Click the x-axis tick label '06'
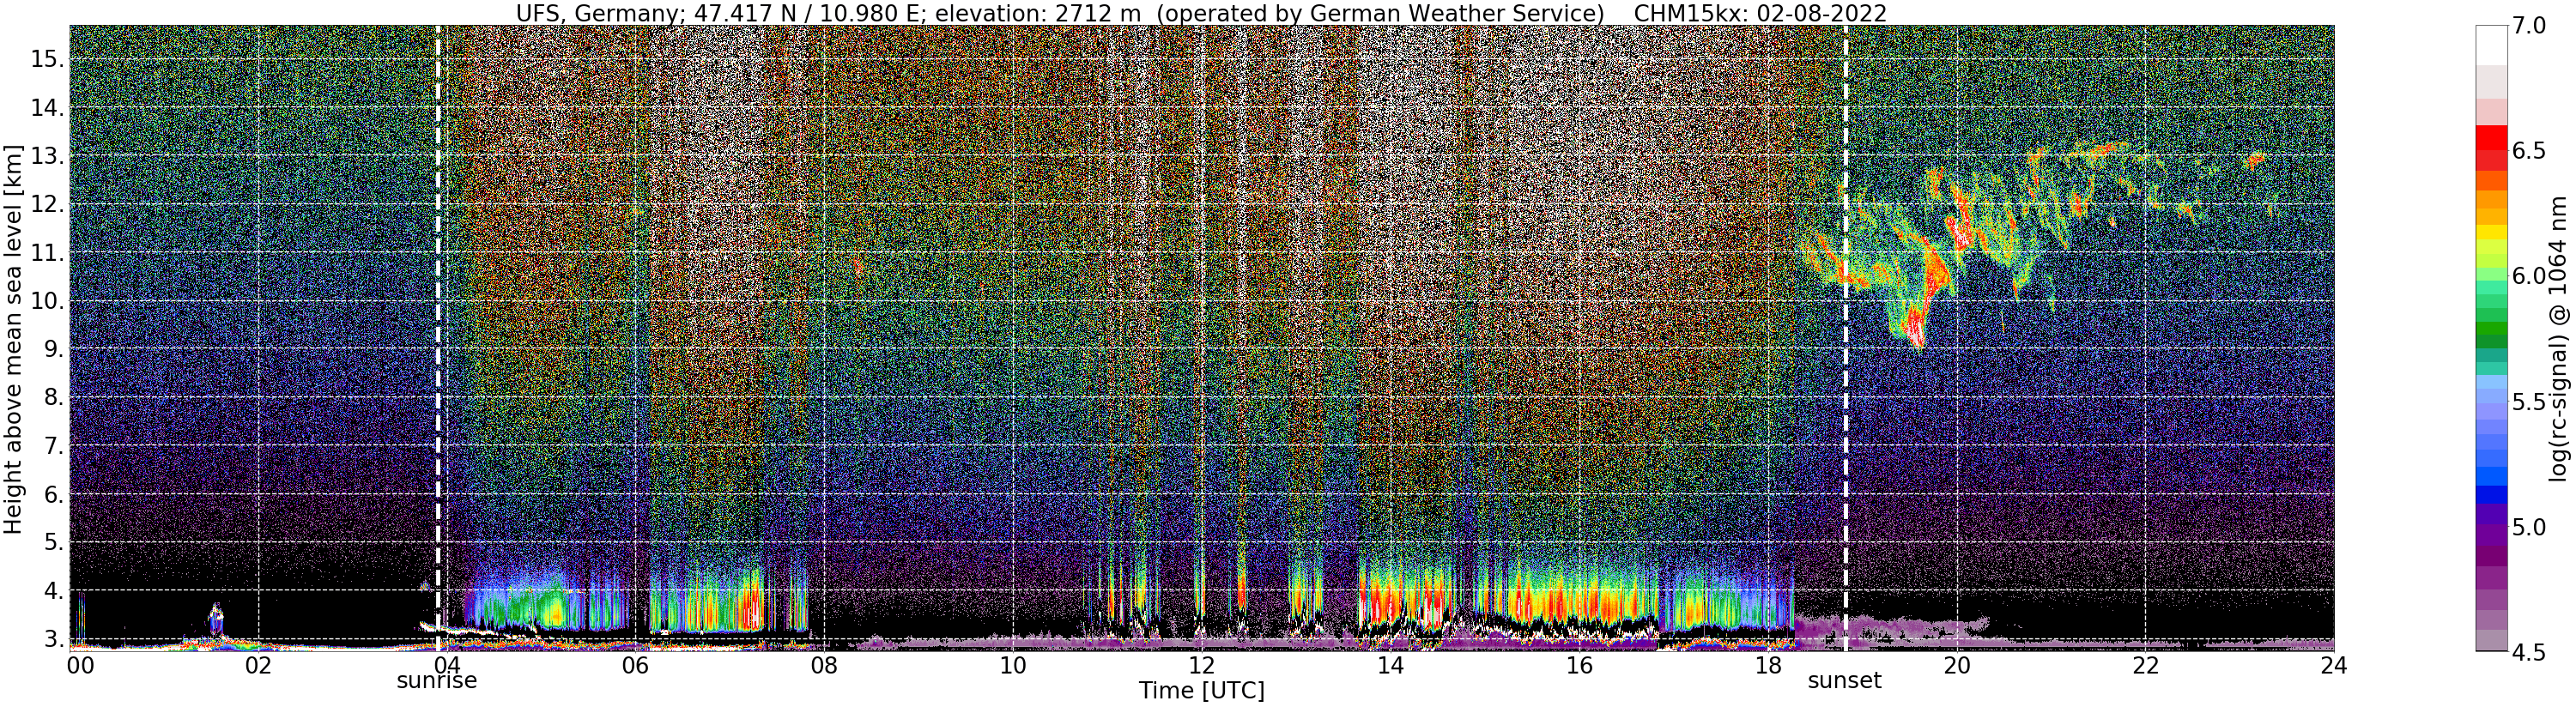 point(636,666)
